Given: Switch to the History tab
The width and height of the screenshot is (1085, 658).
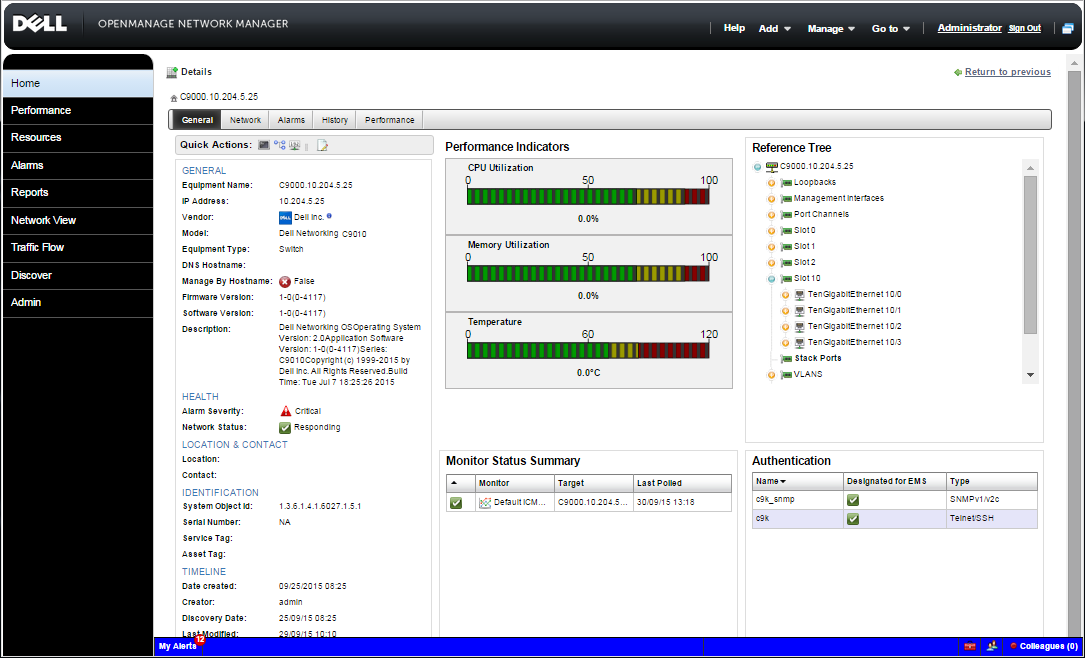Looking at the screenshot, I should (335, 120).
